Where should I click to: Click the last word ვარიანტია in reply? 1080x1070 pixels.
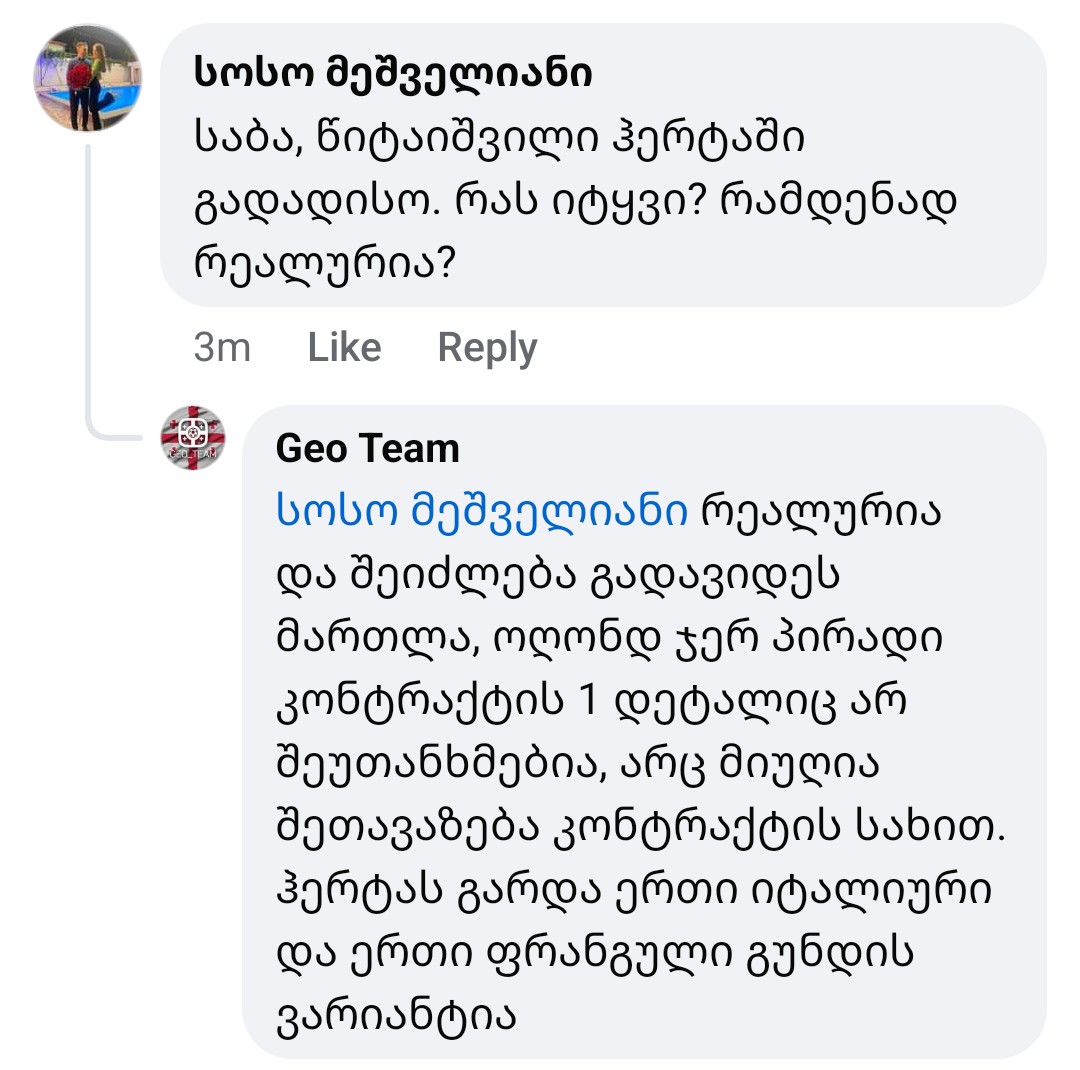[x=395, y=1016]
